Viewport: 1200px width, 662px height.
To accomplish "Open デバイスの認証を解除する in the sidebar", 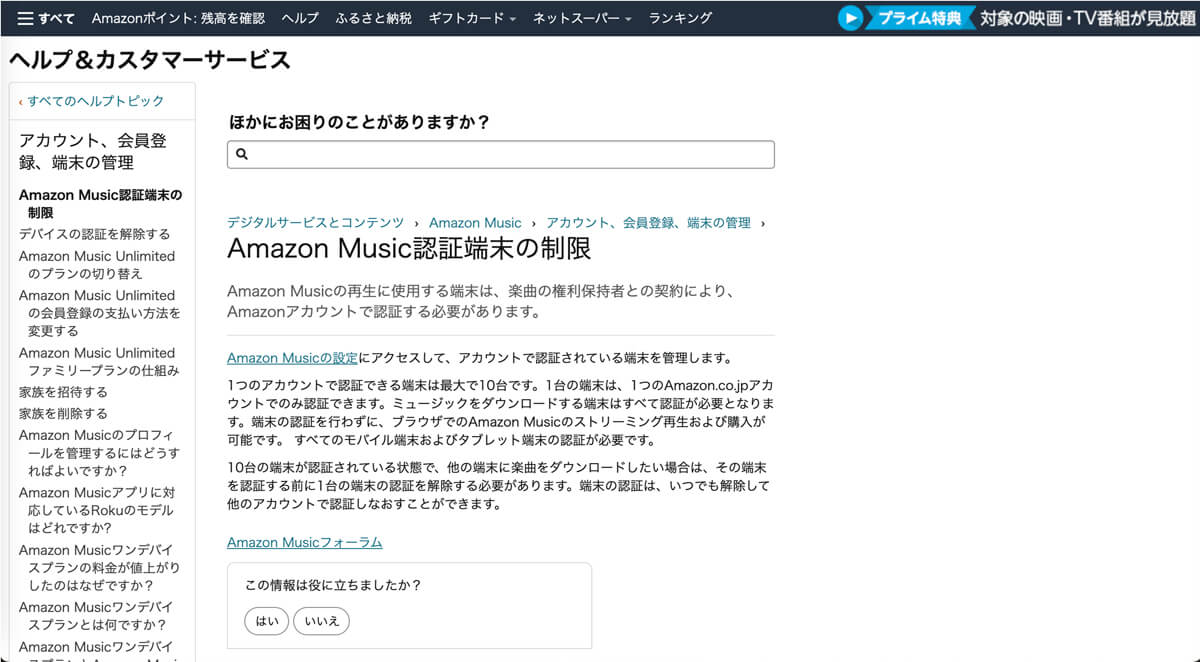I will tap(95, 234).
